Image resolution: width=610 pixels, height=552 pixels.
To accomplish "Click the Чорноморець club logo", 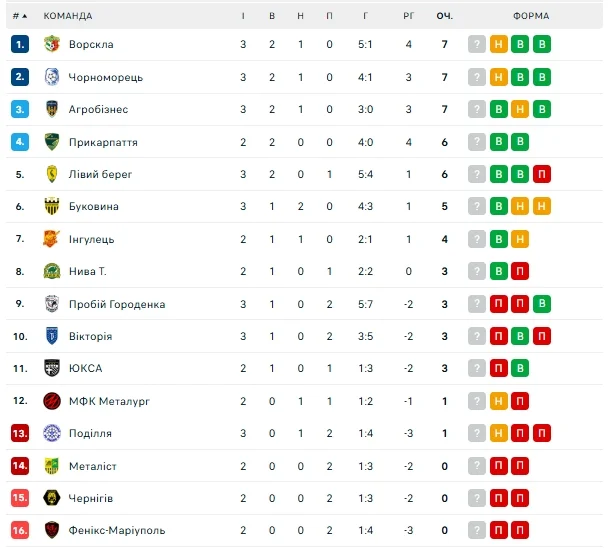I will point(52,77).
